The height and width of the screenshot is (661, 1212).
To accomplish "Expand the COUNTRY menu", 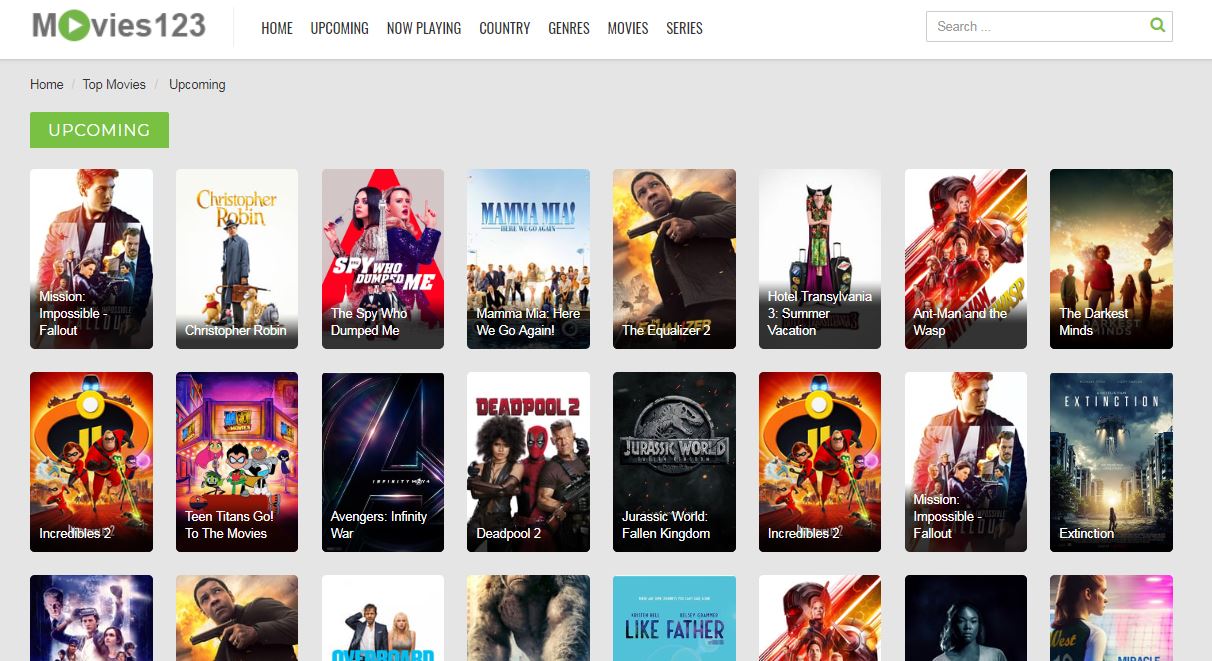I will pos(505,28).
